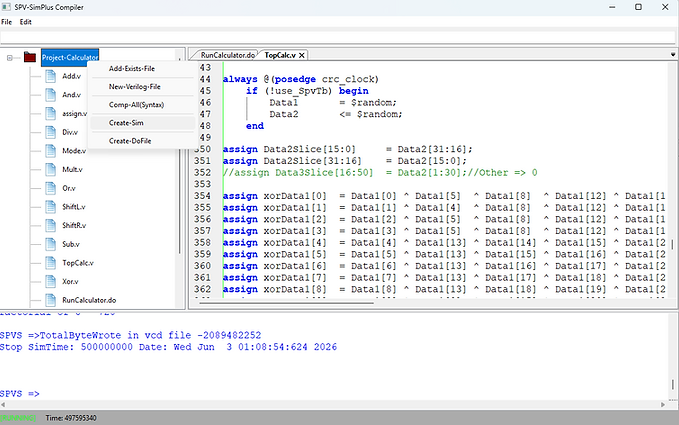Open the editor tab list dropdown arrow
Viewport: 679px width, 425px height.
[x=673, y=55]
